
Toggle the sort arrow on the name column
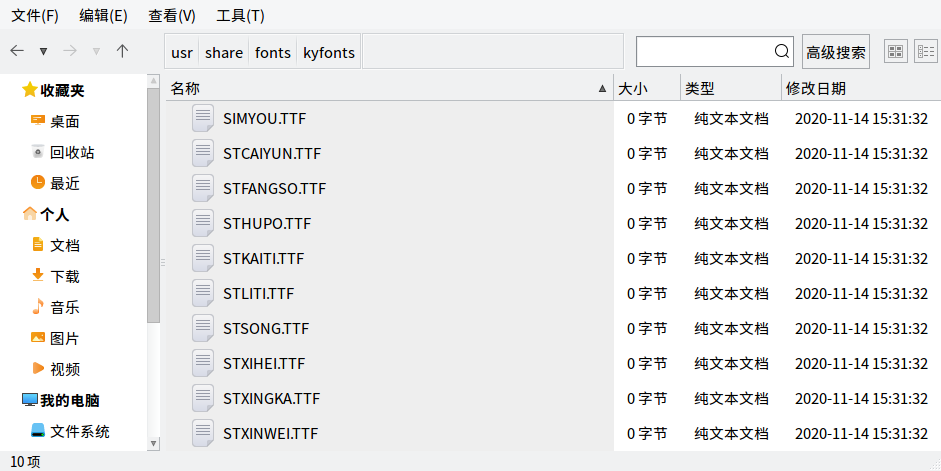click(x=602, y=89)
